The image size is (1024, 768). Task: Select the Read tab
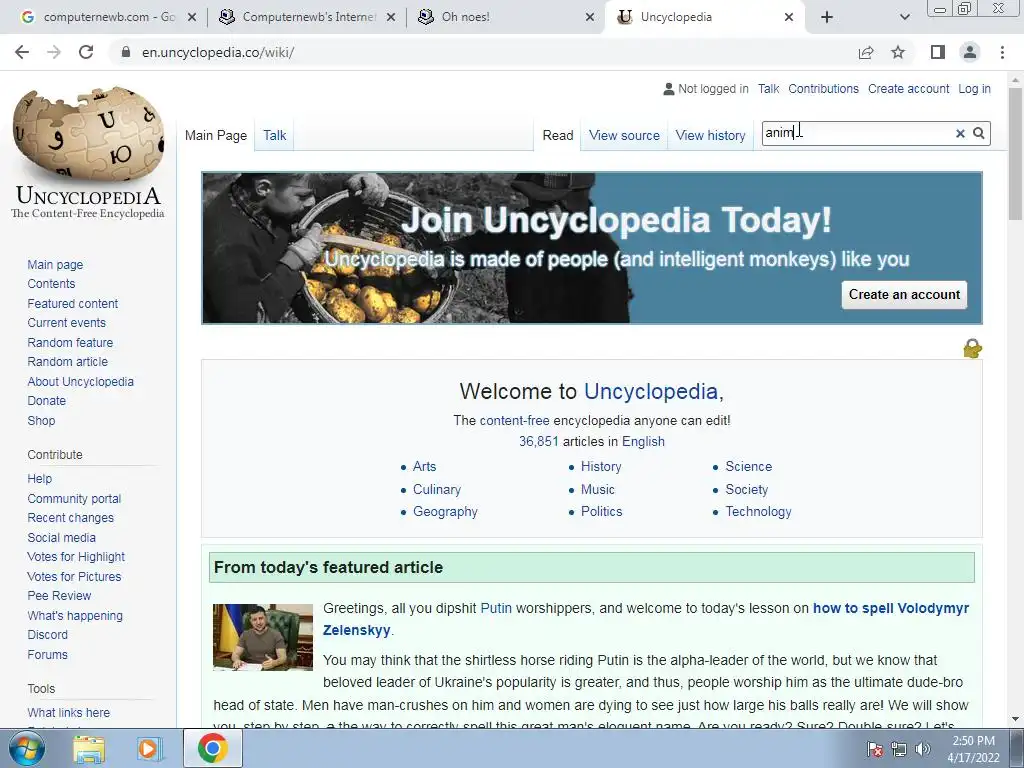coord(558,135)
